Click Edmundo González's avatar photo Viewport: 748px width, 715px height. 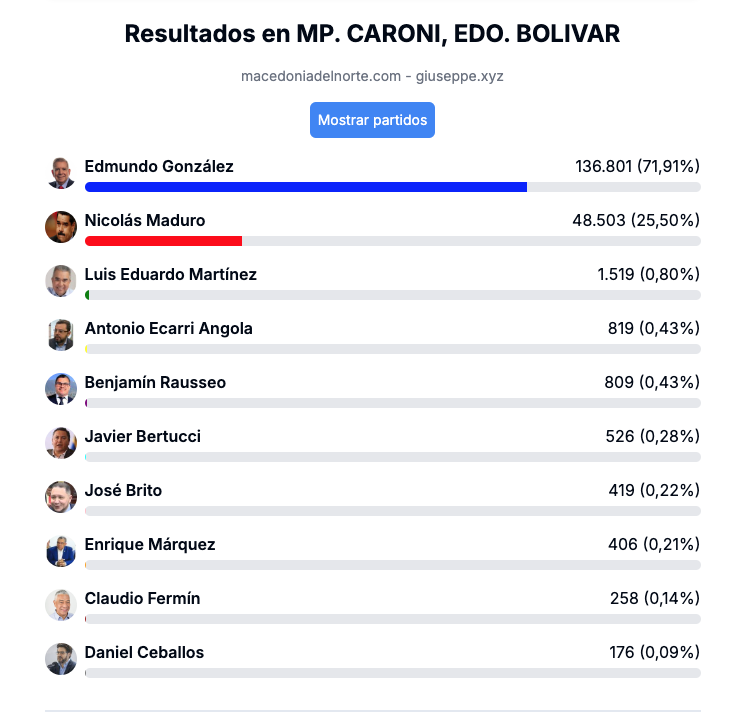coord(61,173)
